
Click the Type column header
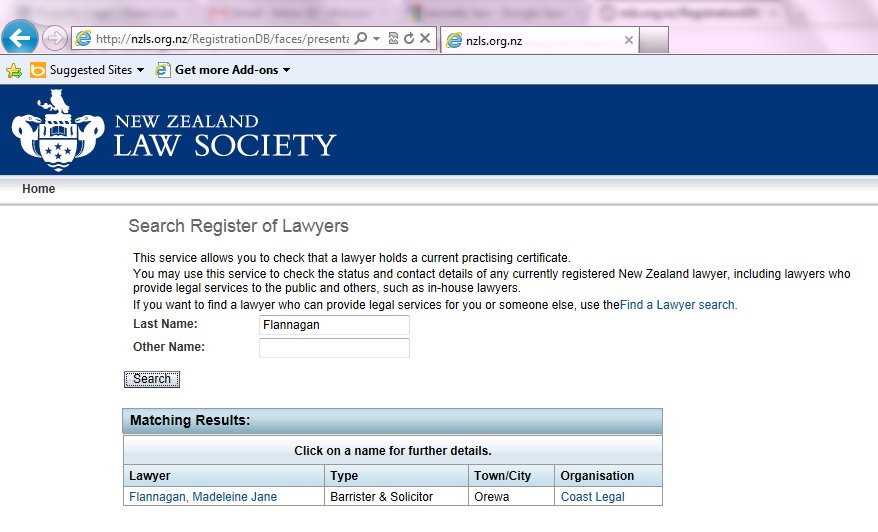pyautogui.click(x=396, y=475)
